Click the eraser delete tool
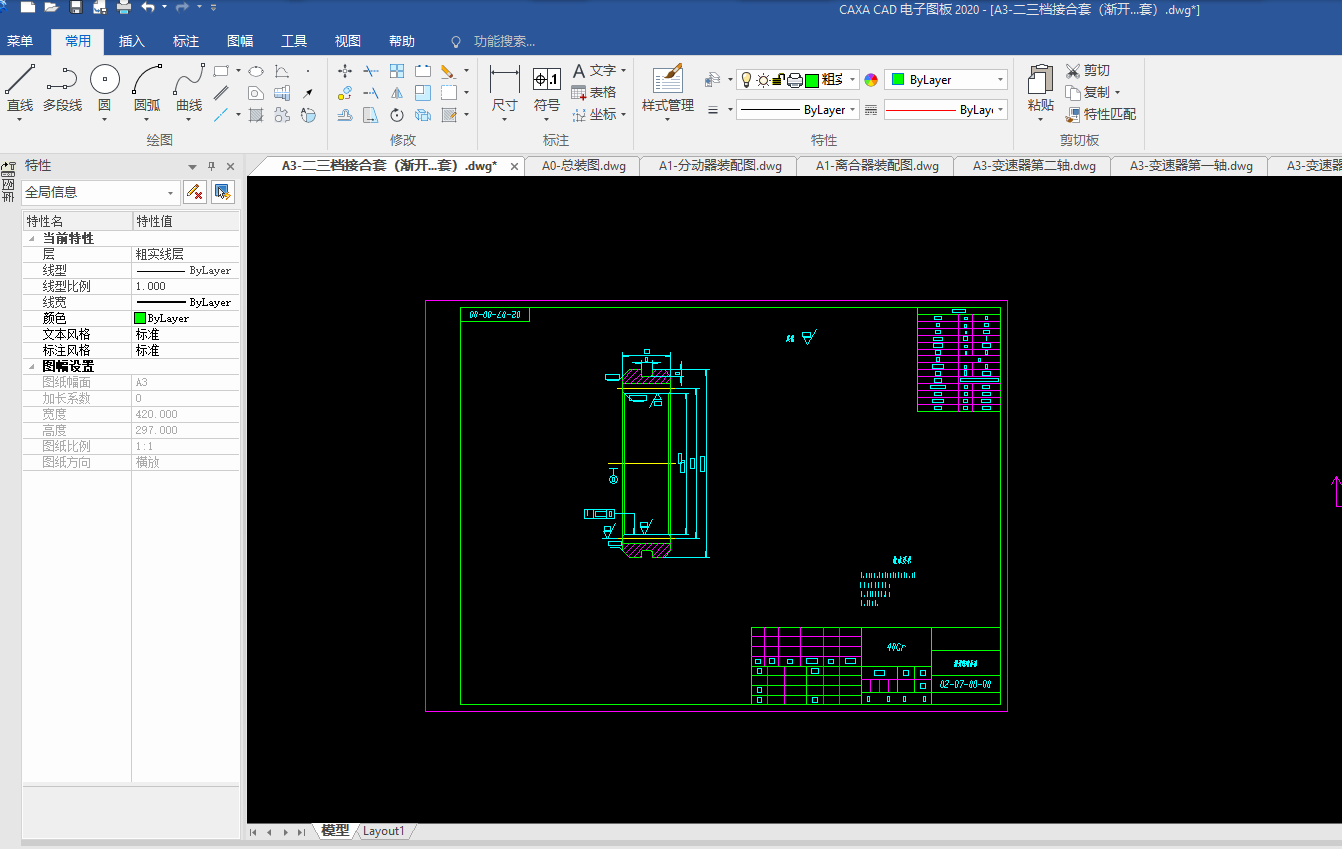 pos(448,71)
